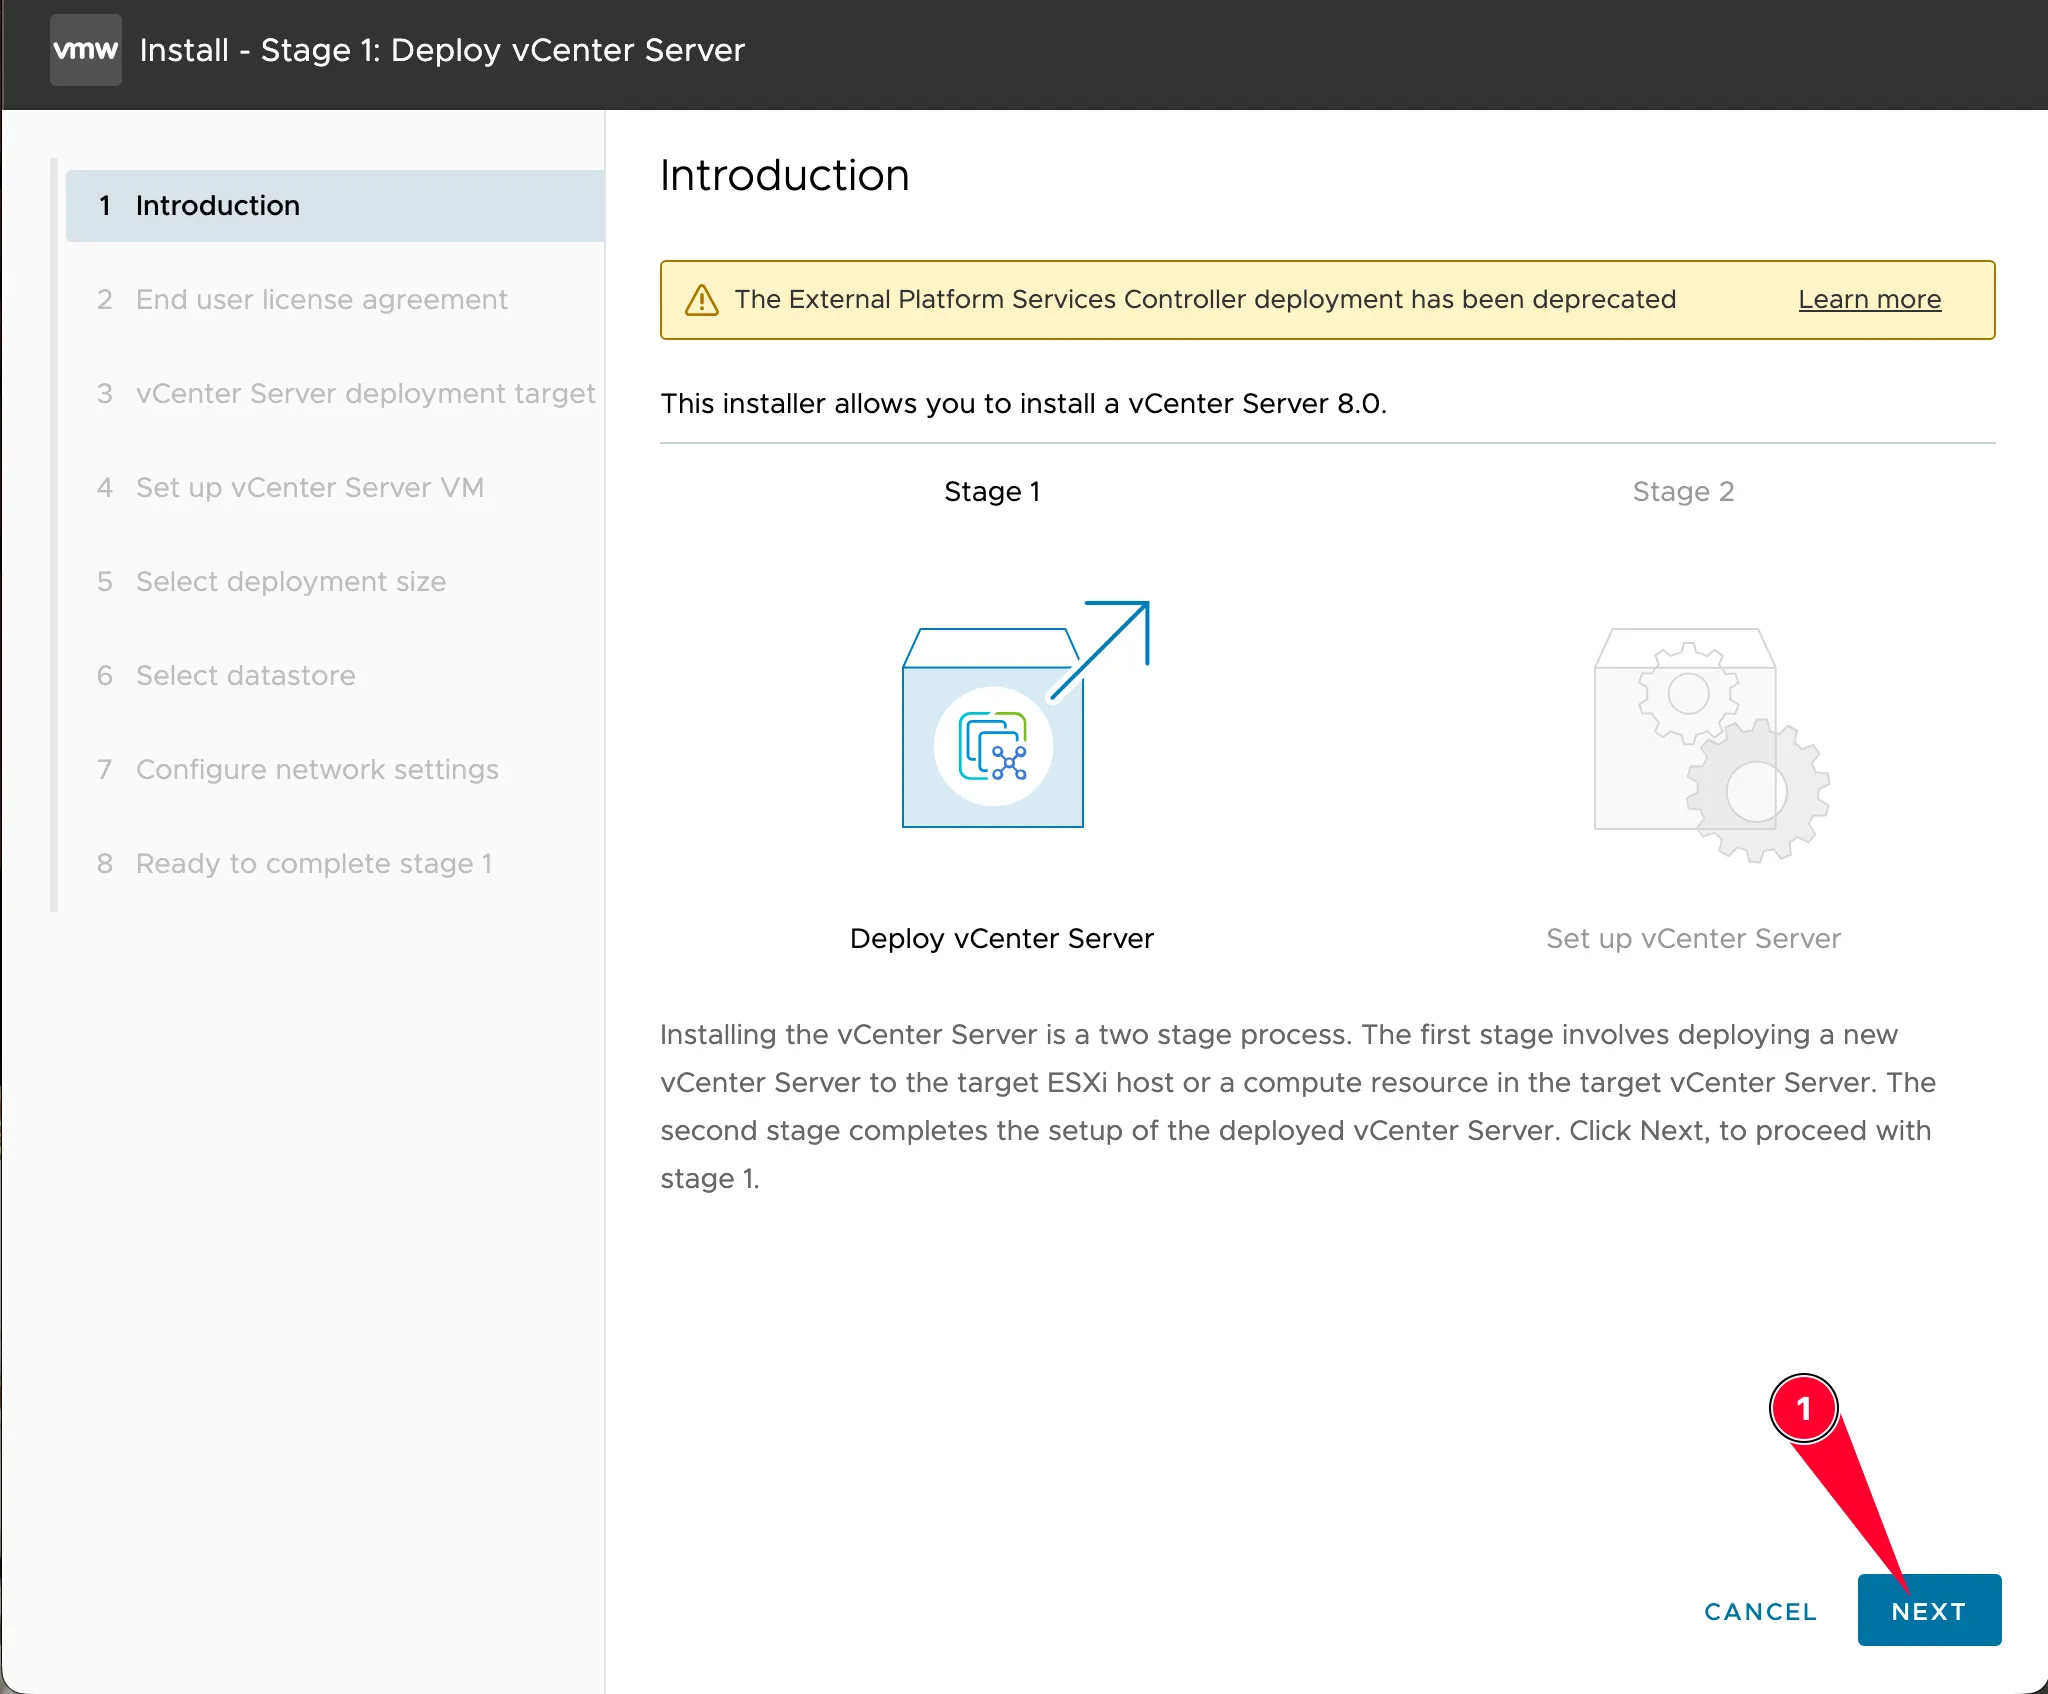Click the vmw logo icon
2048x1694 pixels.
(x=86, y=50)
